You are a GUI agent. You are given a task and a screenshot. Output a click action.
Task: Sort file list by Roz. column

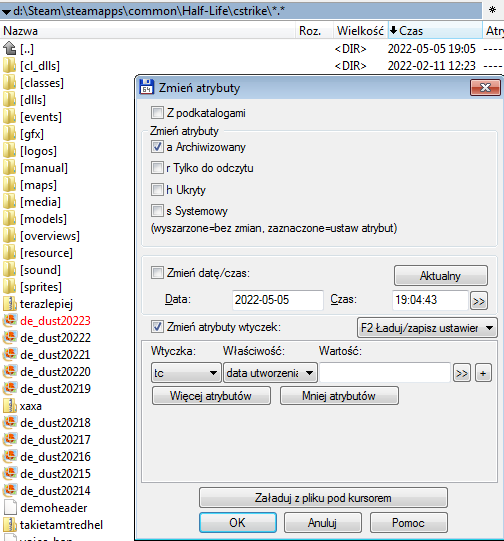click(314, 31)
